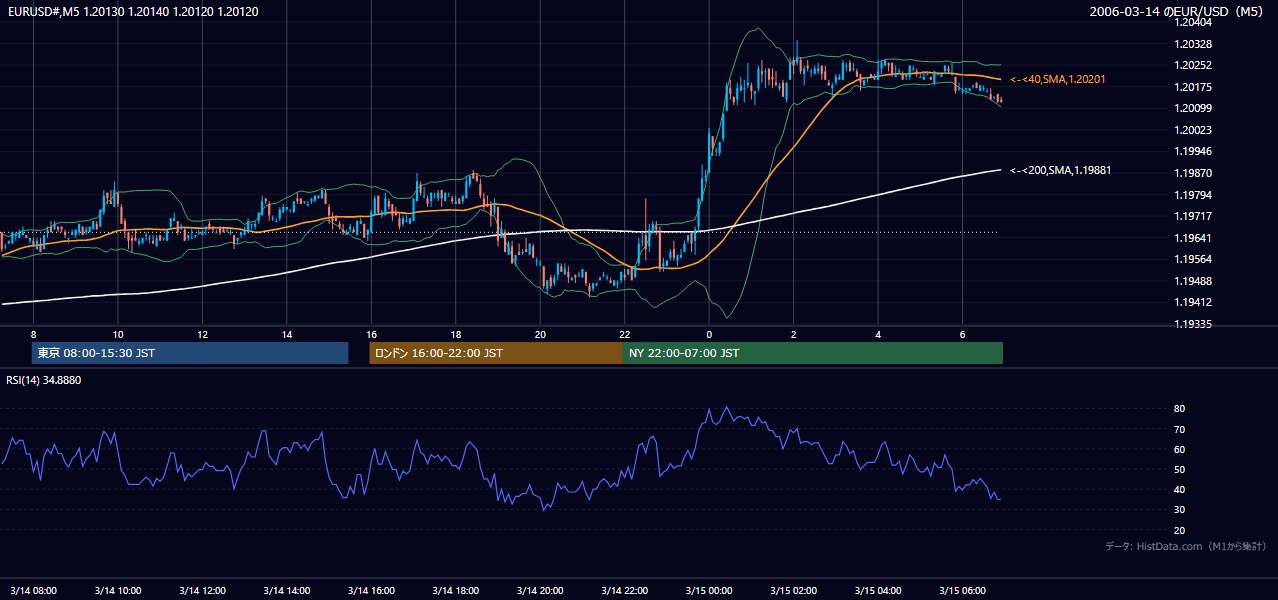Click the HistData.com data source credit
Viewport: 1278px width, 600px height.
[x=1185, y=547]
